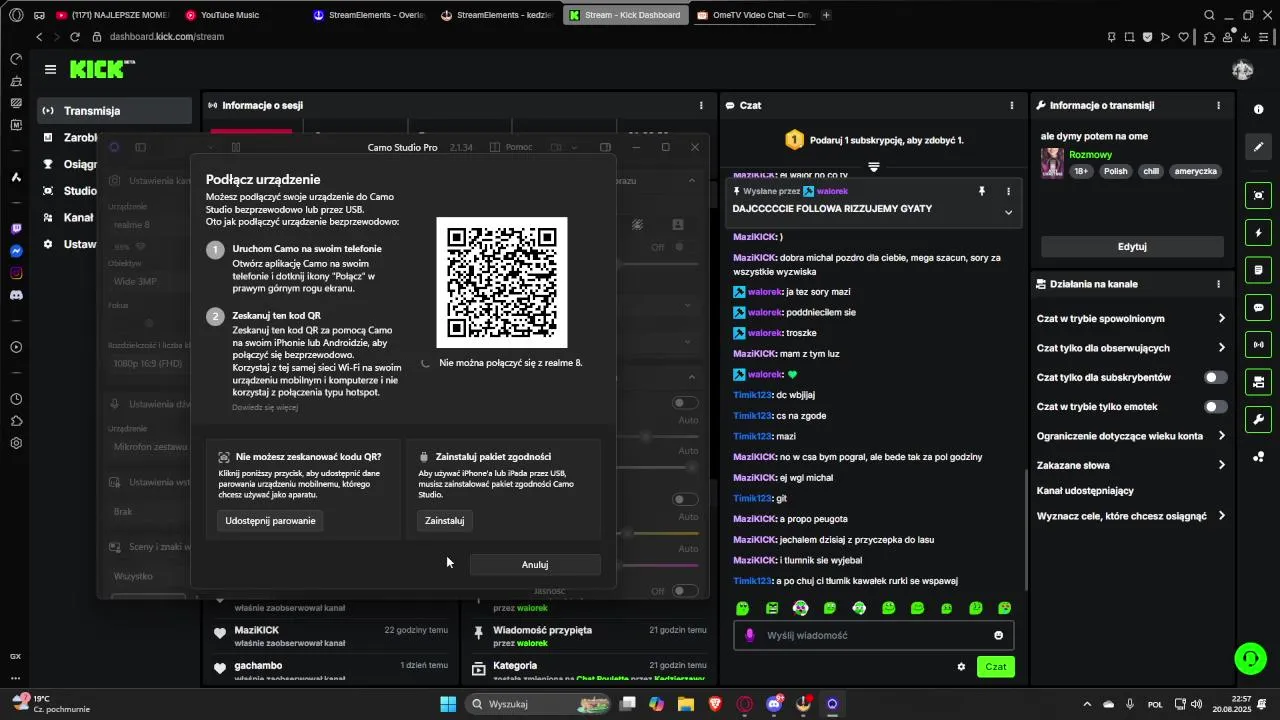Viewport: 1280px width, 720px height.
Task: Click the Rozmowy category link
Action: pos(1091,155)
